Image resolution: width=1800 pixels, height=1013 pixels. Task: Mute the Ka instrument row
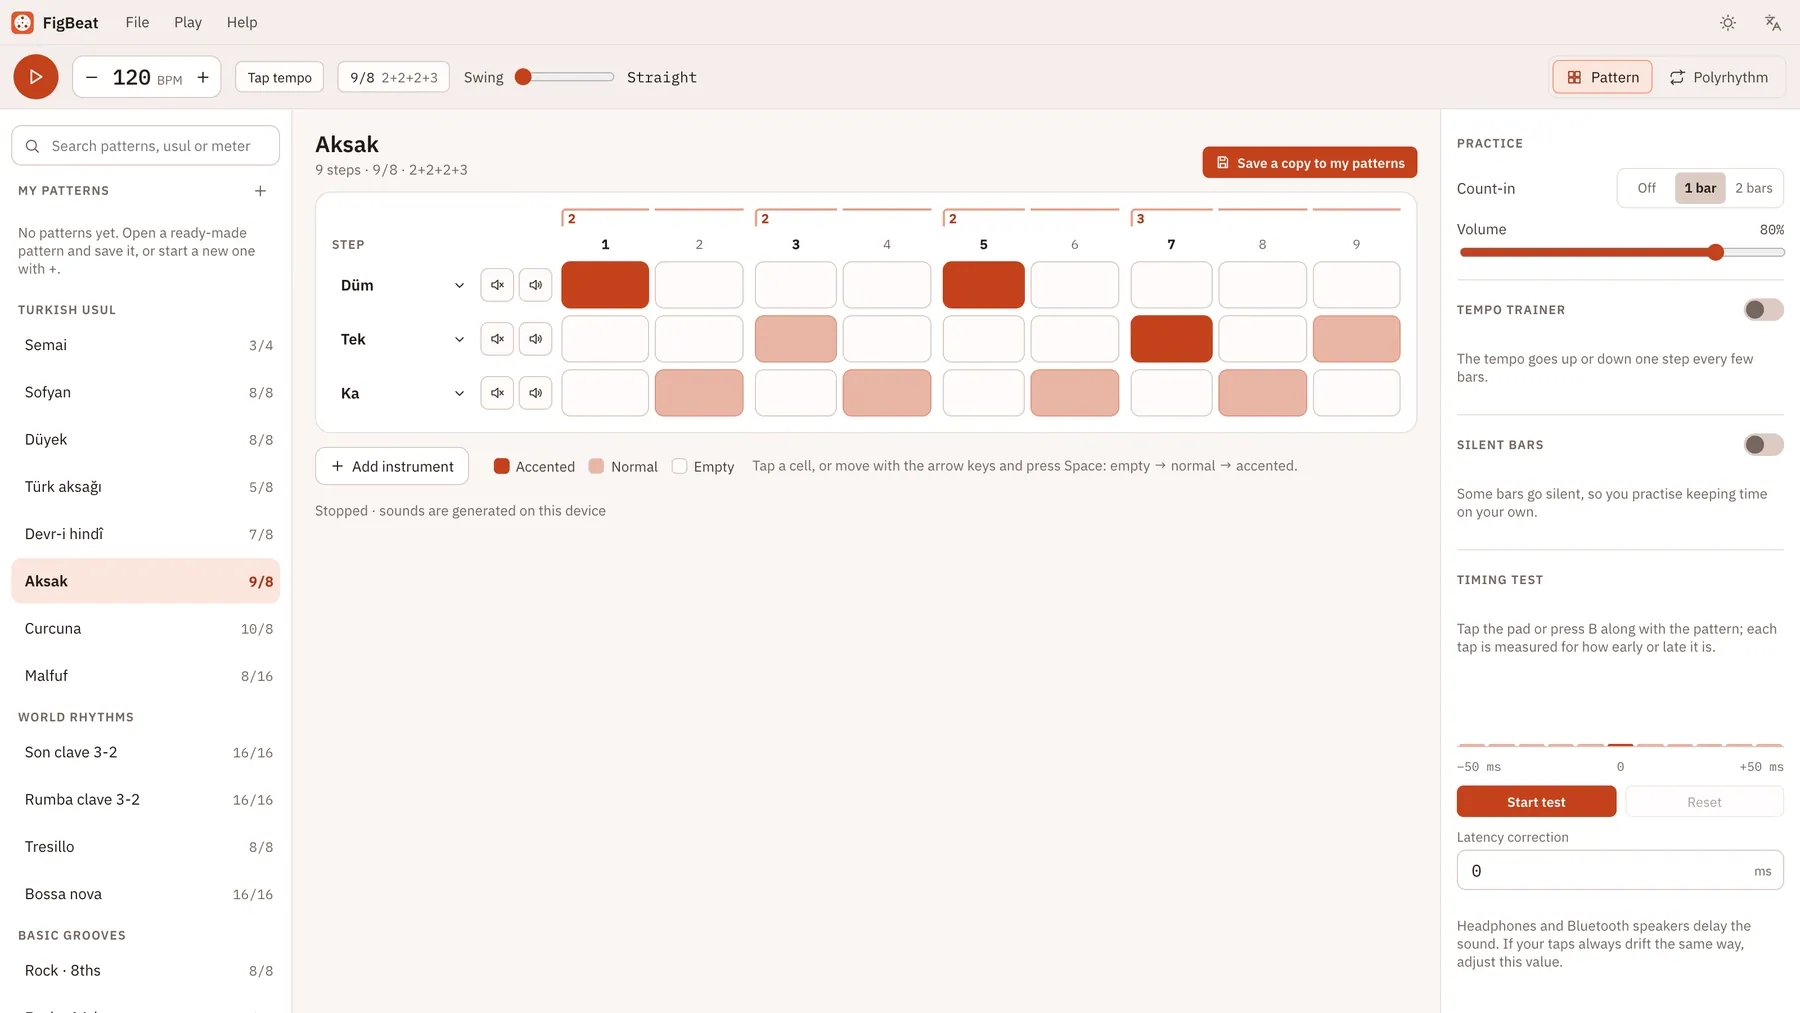(497, 393)
